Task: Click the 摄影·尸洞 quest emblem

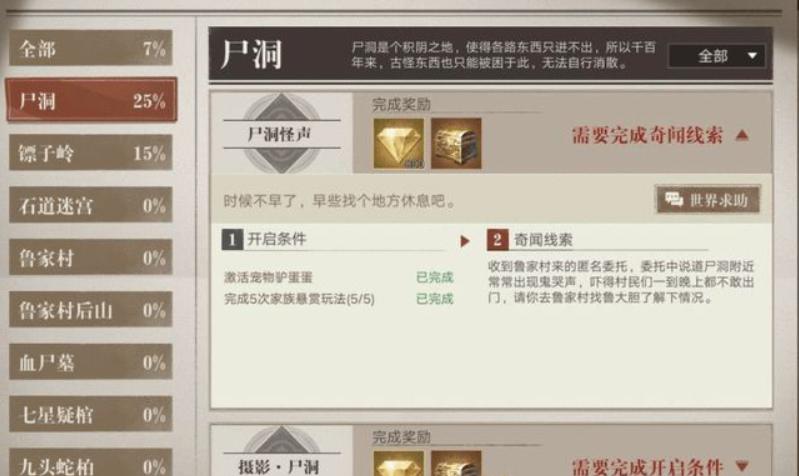Action: 282,452
